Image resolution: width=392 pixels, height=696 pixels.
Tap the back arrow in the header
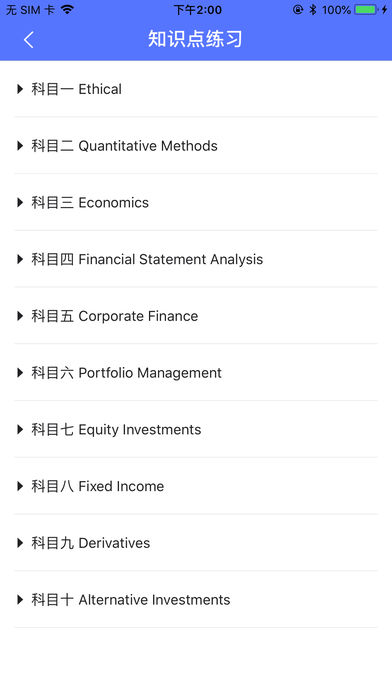(x=28, y=40)
